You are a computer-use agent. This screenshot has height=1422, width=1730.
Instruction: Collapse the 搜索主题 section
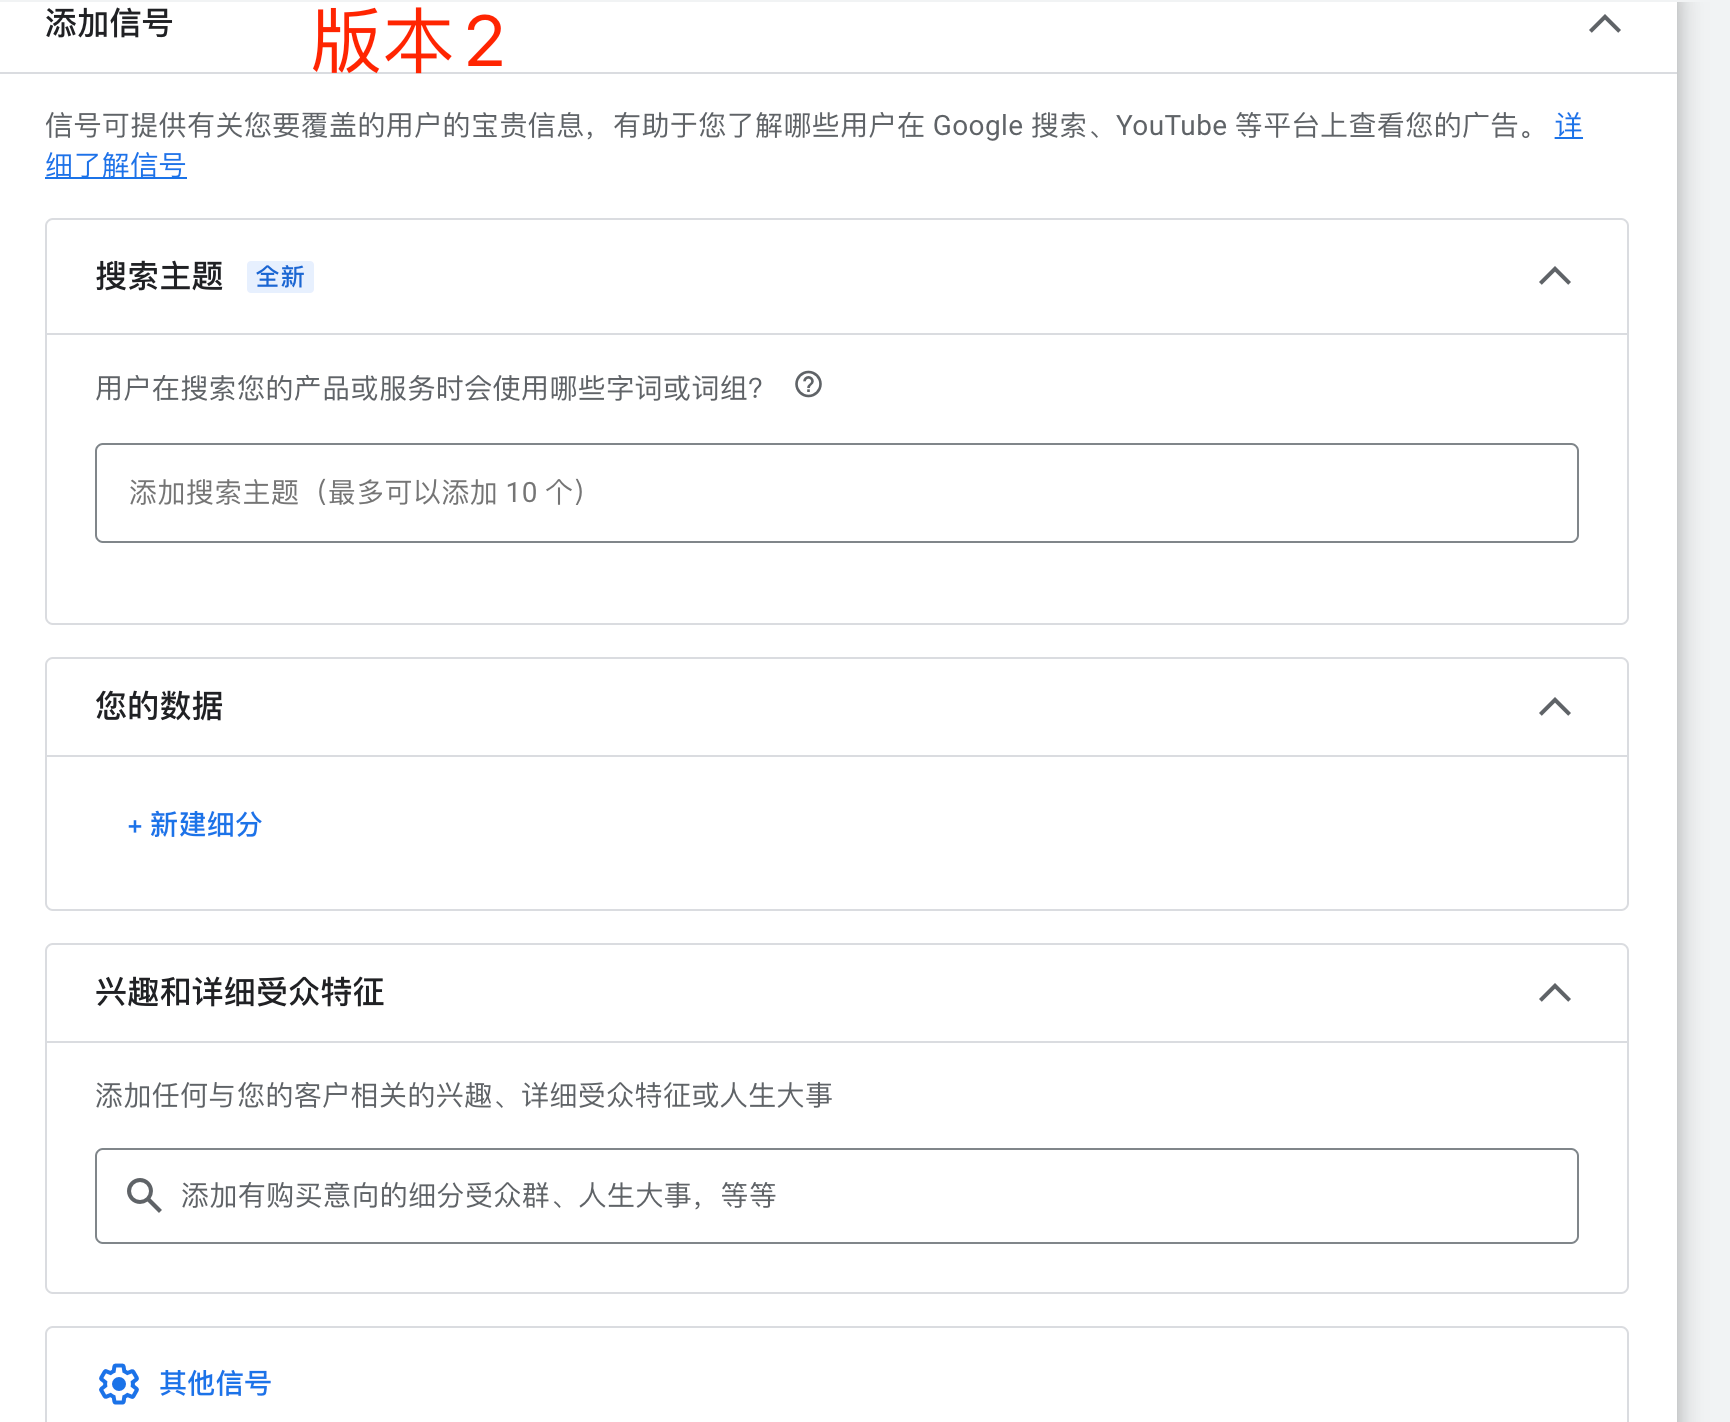click(1556, 276)
